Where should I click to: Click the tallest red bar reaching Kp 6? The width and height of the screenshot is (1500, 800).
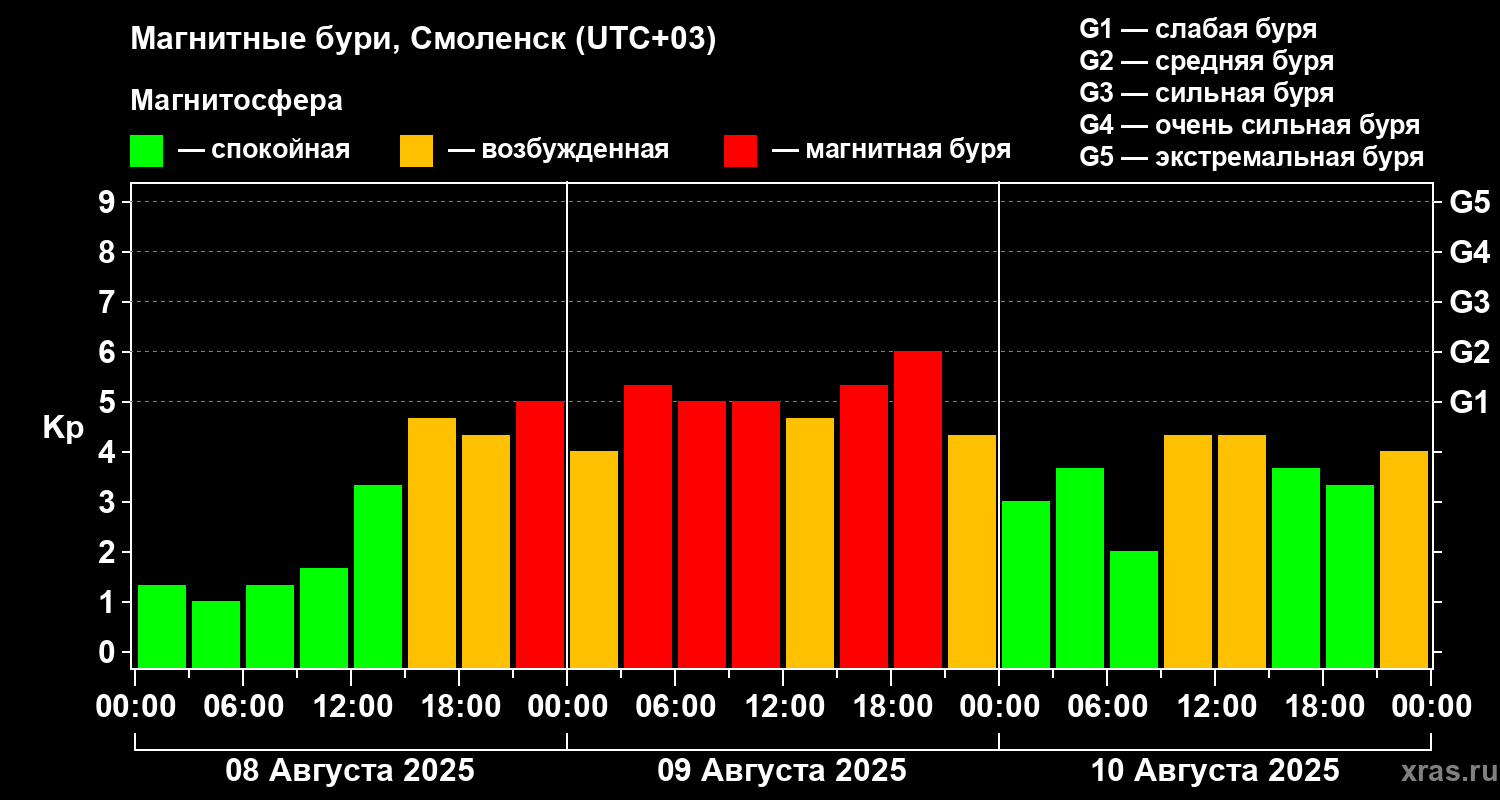(x=918, y=509)
